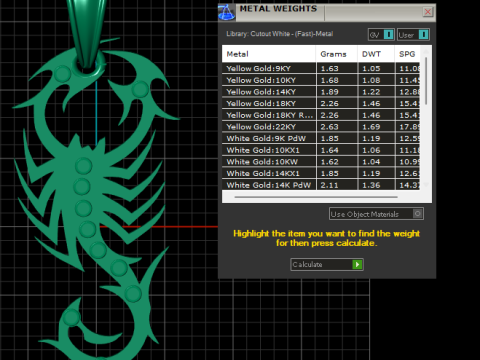Click the scroll down arrow of metal list

coord(426,185)
